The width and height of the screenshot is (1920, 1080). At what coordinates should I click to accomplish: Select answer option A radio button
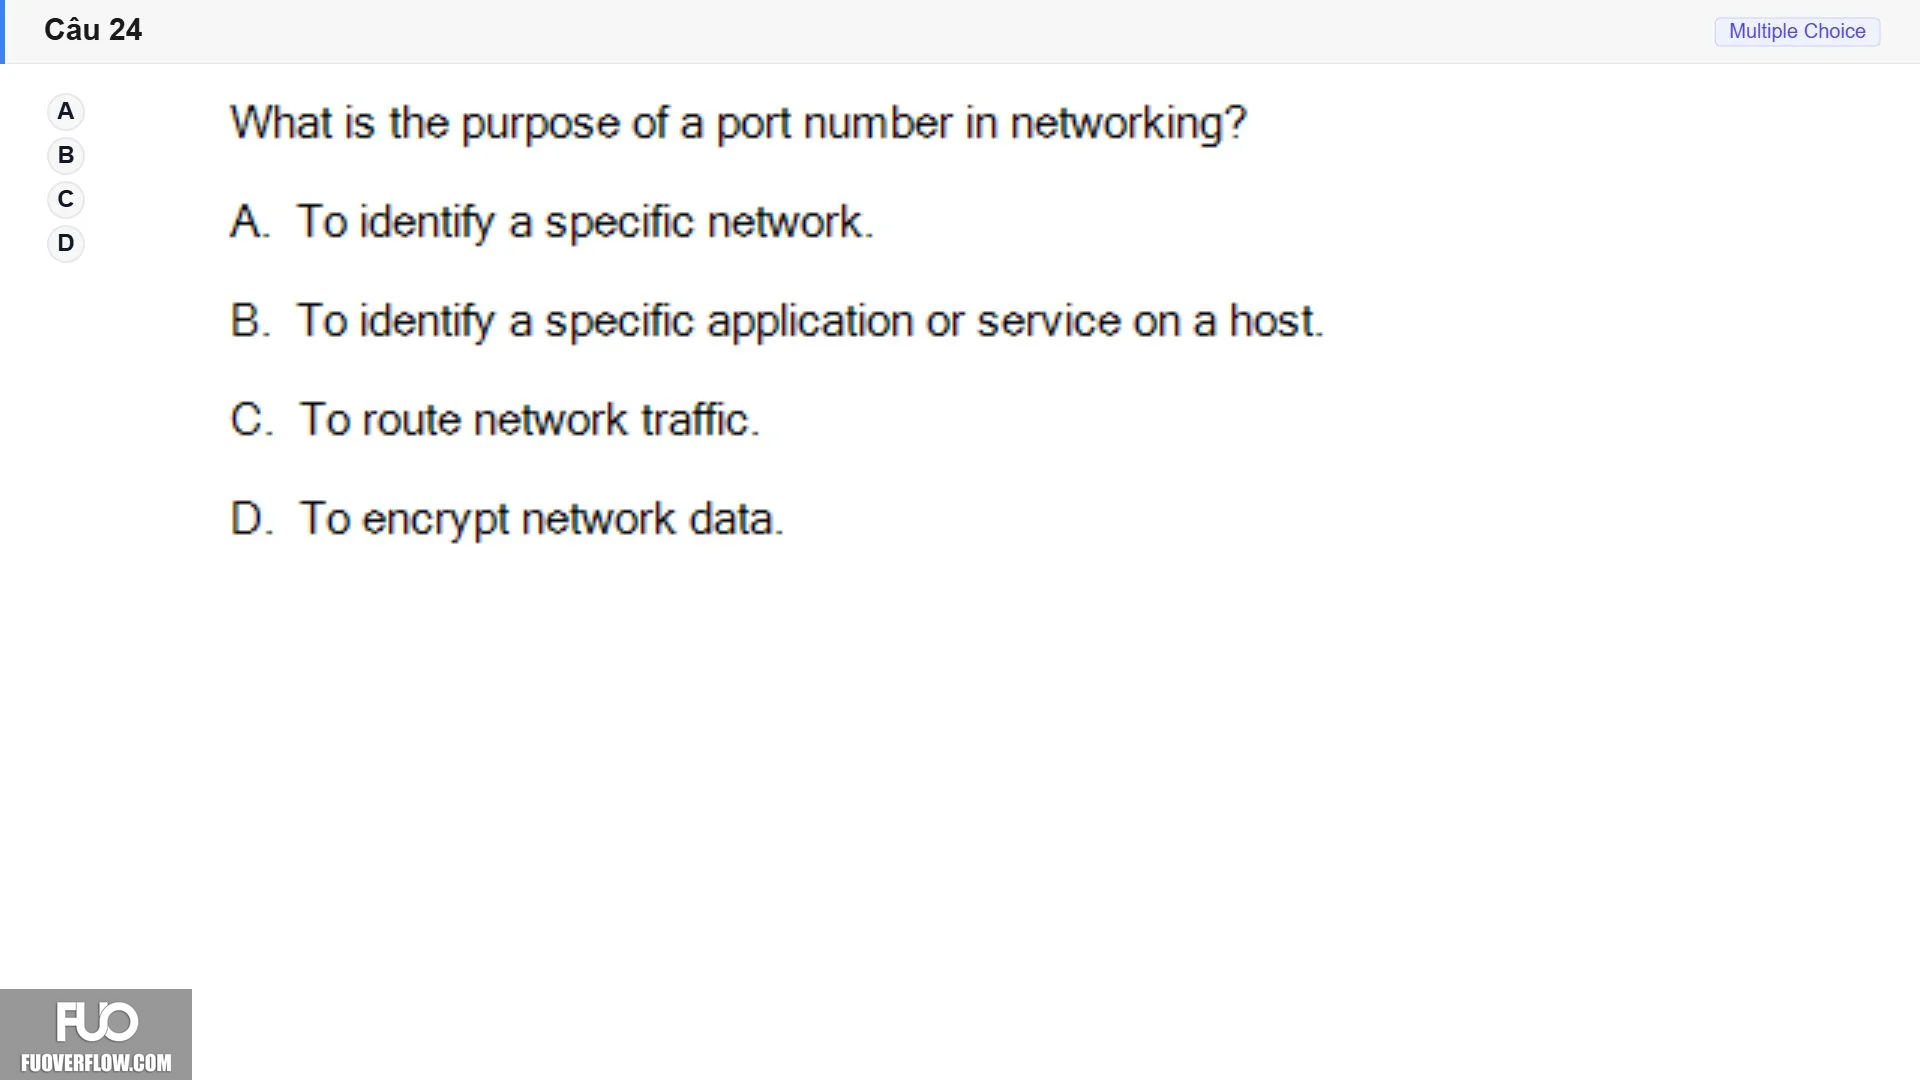point(66,112)
